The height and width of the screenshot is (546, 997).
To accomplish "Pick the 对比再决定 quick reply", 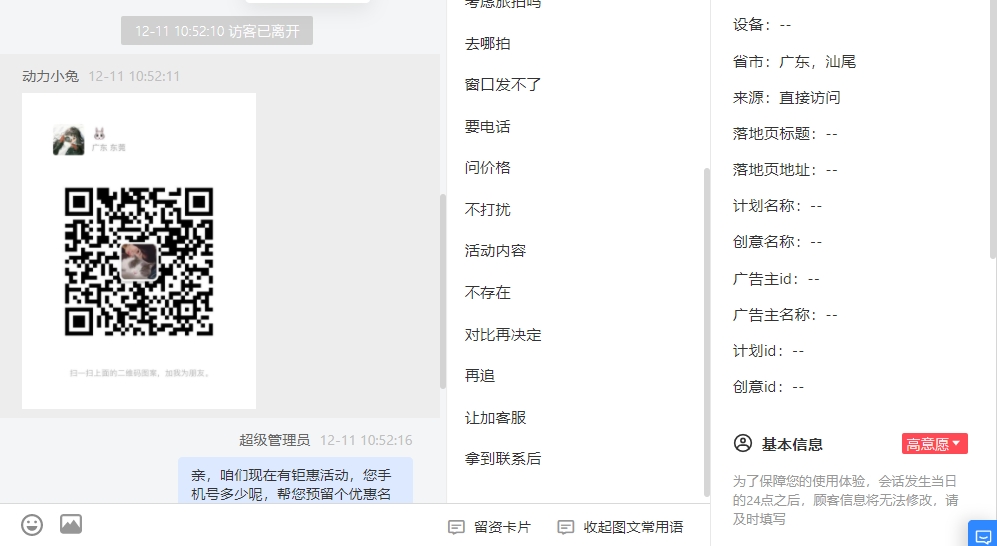I will [x=503, y=334].
